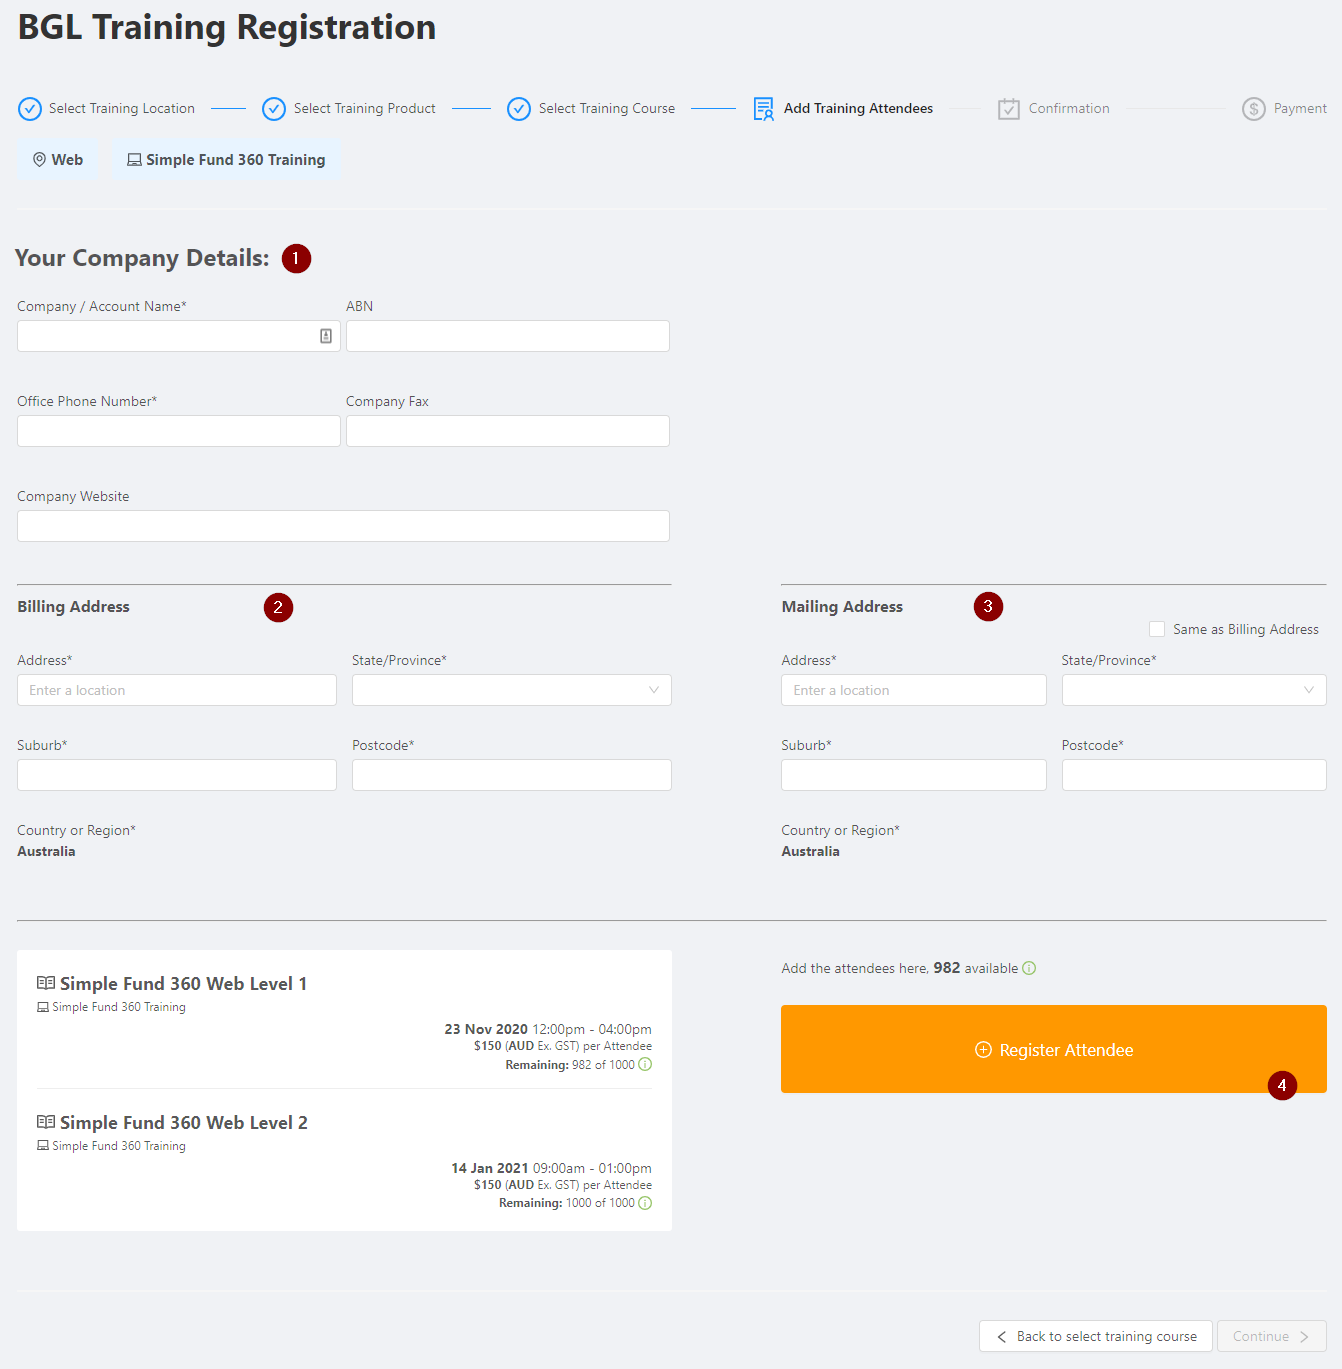Select the Add Training Attendees step label

[858, 109]
